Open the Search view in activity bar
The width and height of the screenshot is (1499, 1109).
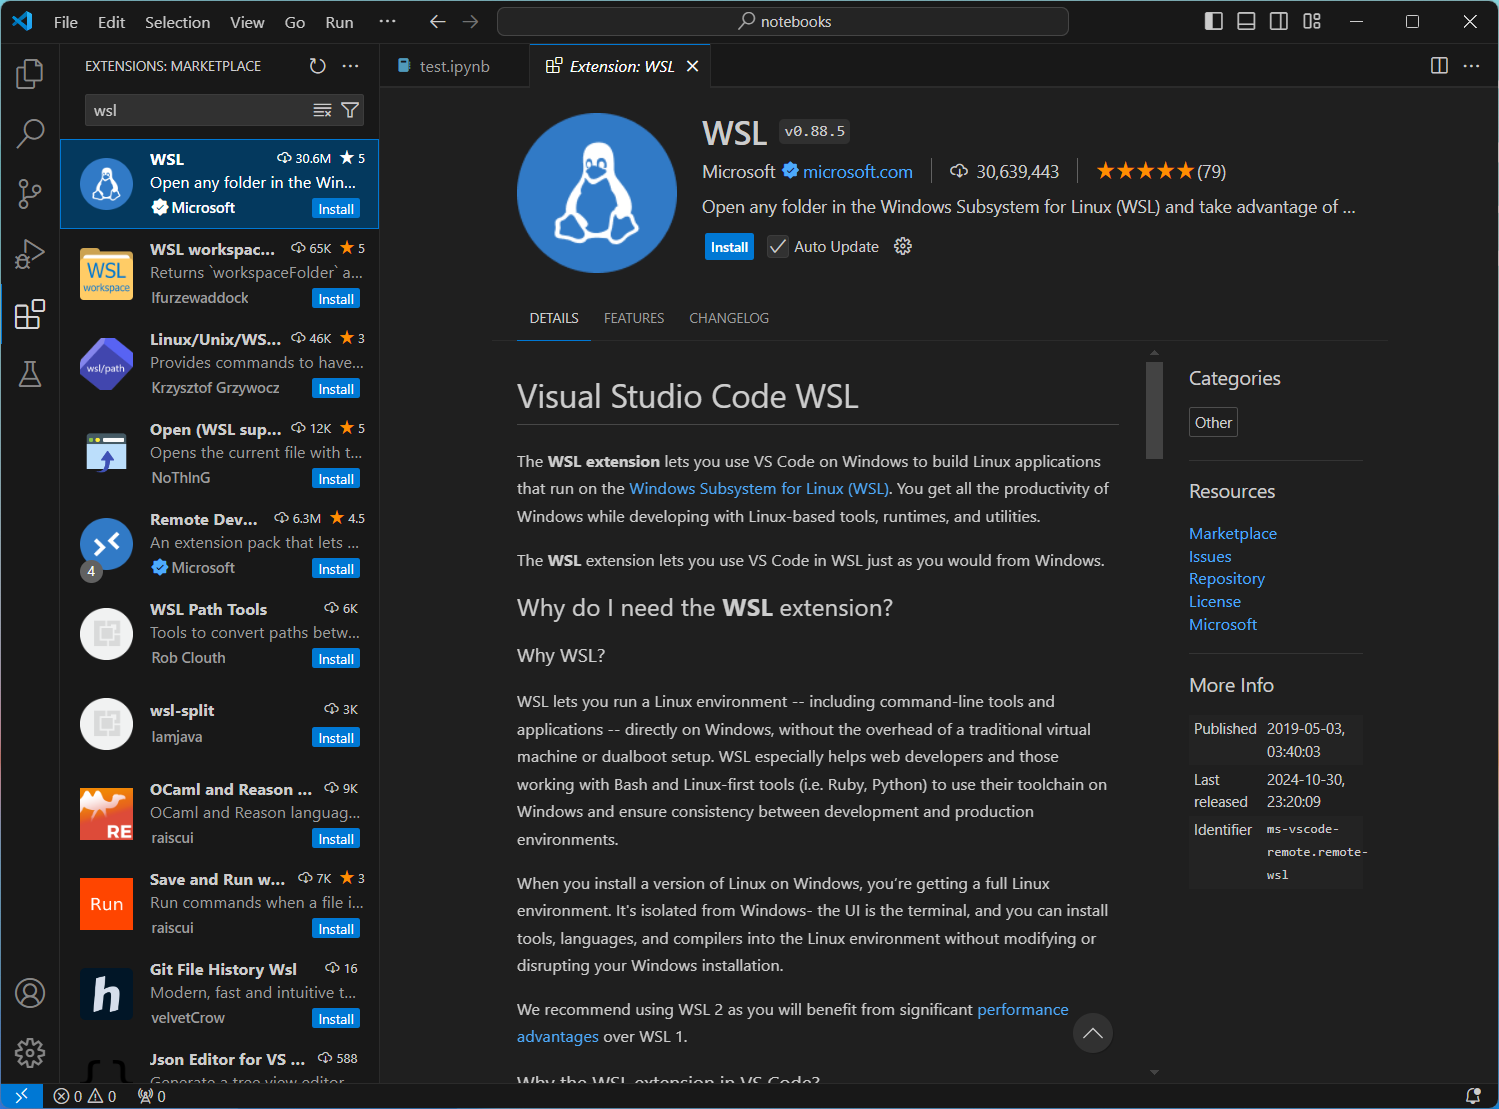[30, 133]
